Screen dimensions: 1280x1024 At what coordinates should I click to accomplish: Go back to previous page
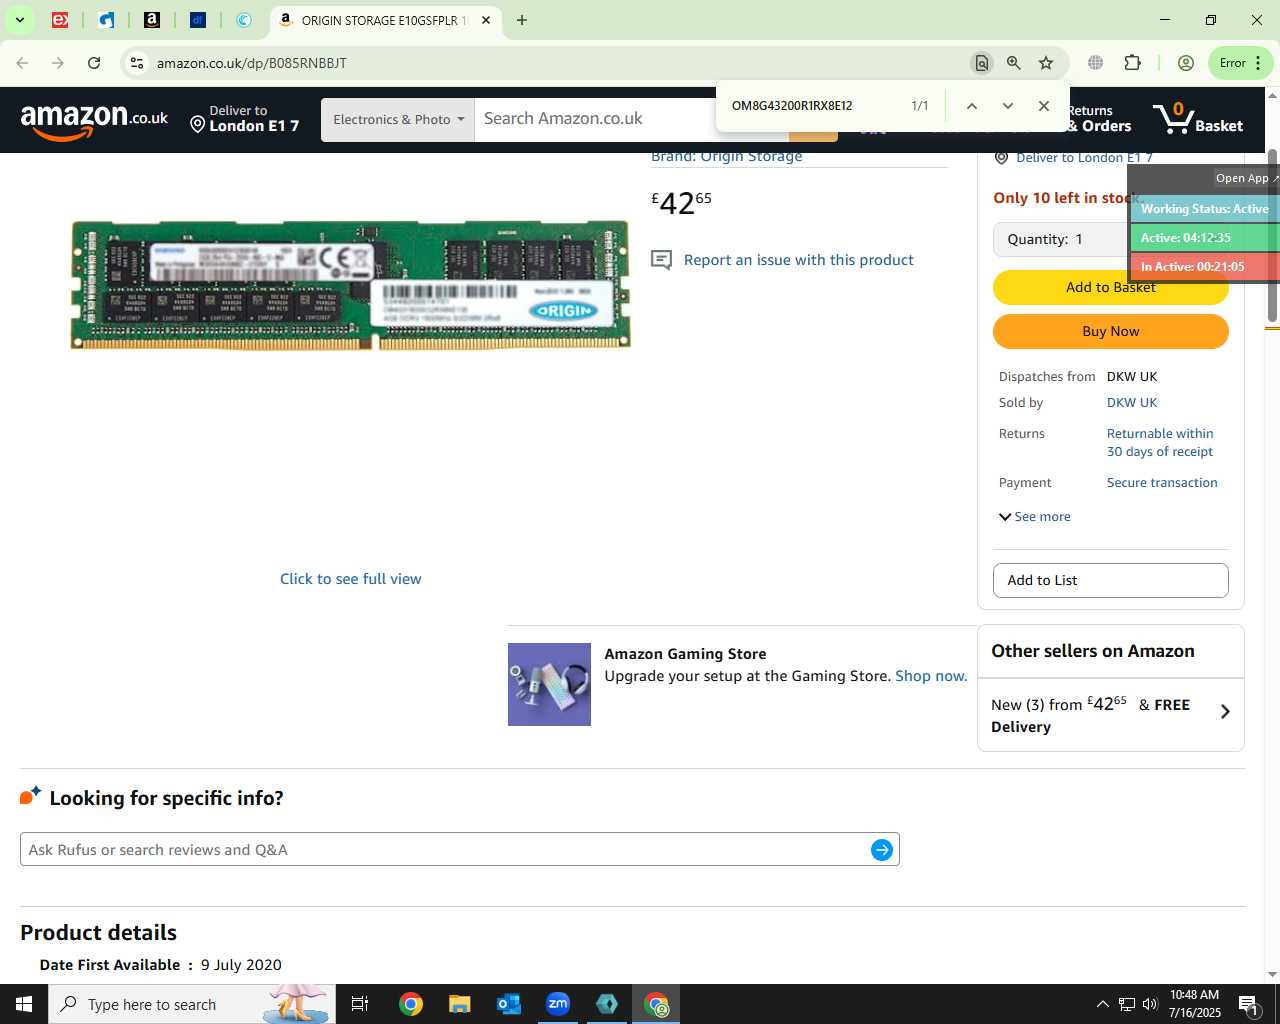tap(22, 63)
